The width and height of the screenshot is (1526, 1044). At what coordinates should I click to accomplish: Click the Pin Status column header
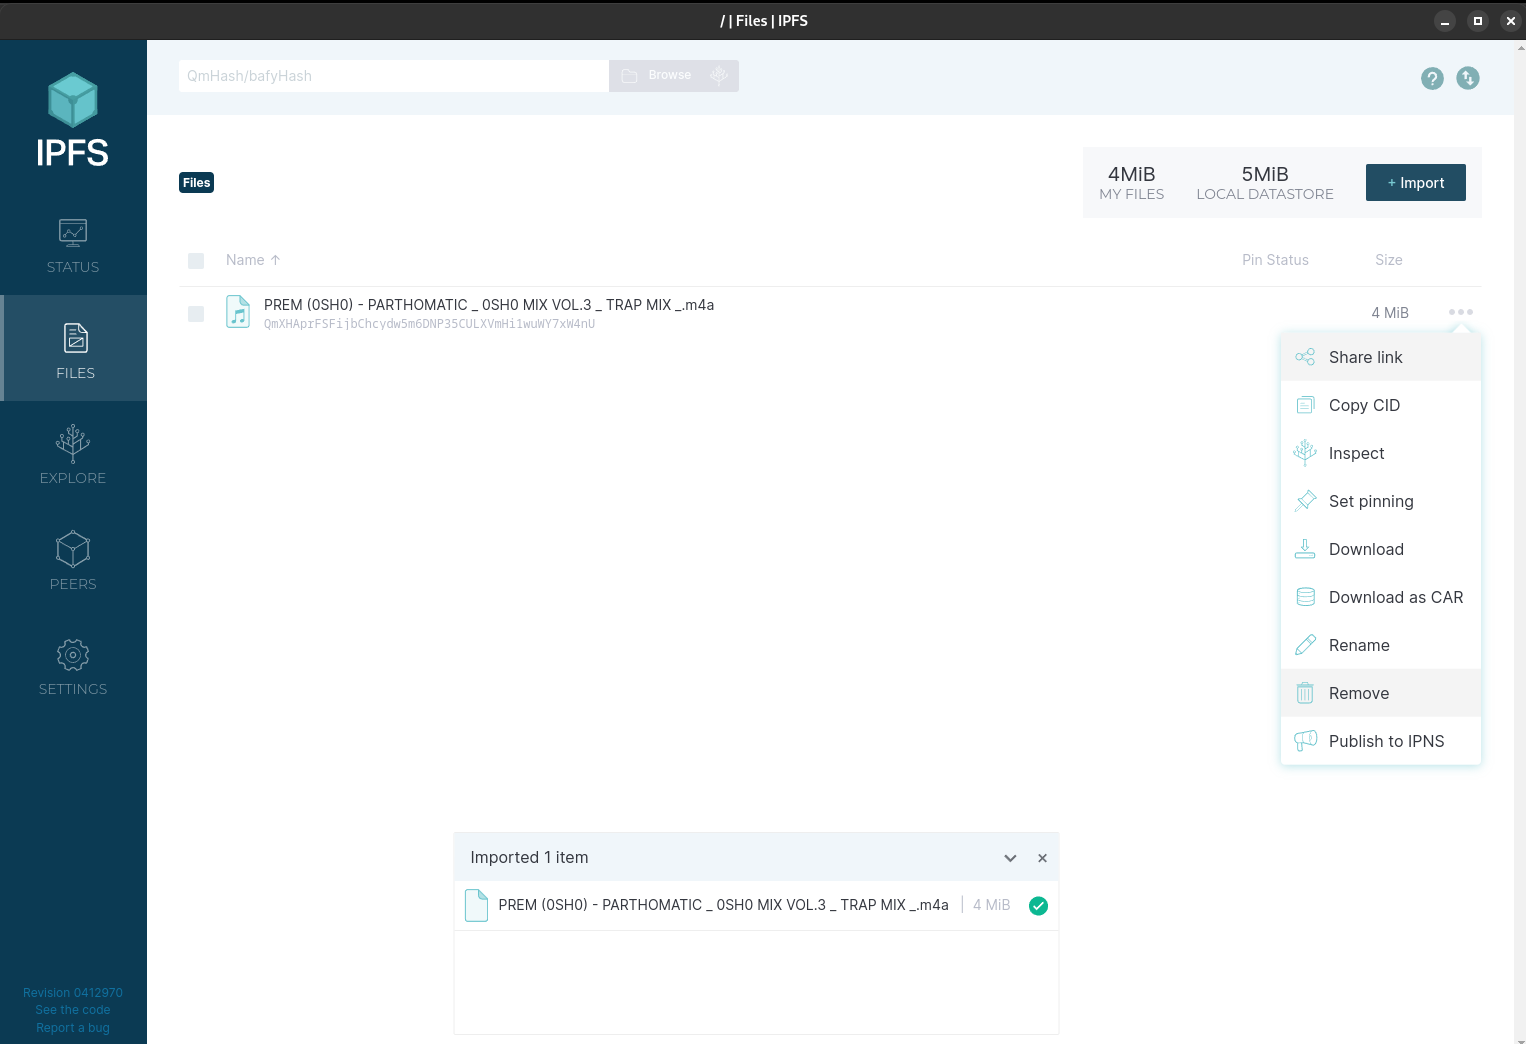[1275, 260]
